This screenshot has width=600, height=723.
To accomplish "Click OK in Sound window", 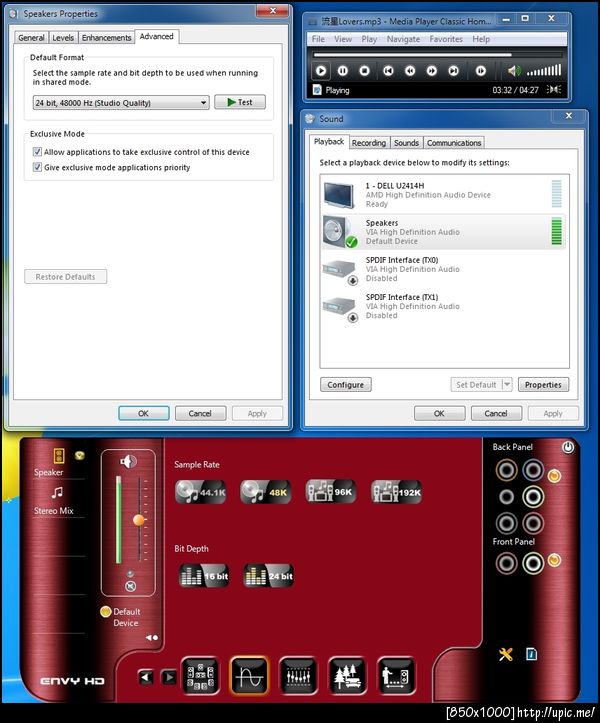I will click(439, 414).
